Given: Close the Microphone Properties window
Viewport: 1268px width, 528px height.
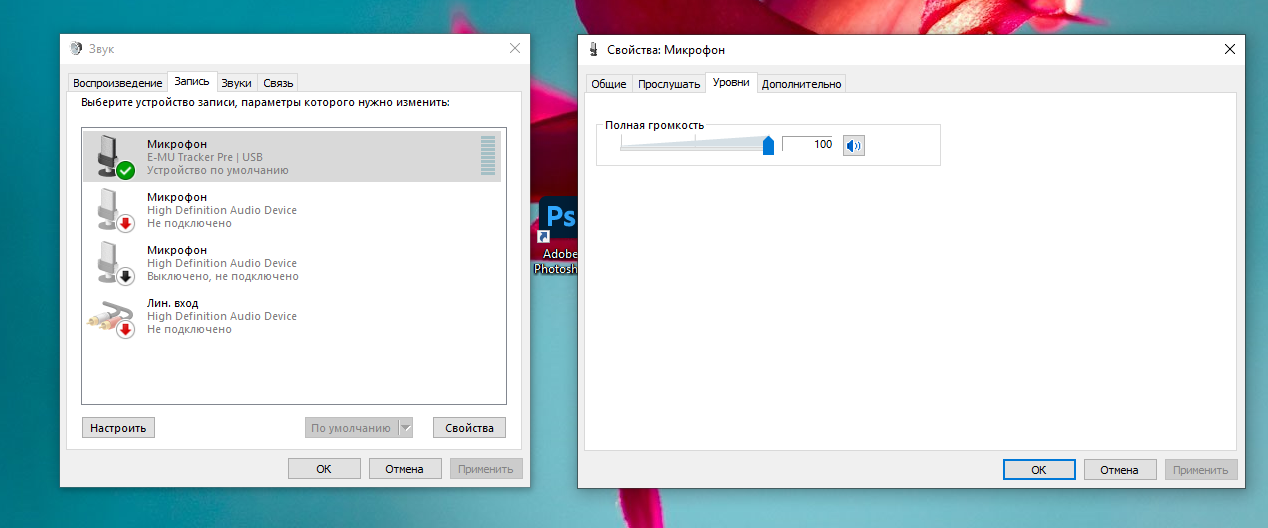Looking at the screenshot, I should [1230, 49].
